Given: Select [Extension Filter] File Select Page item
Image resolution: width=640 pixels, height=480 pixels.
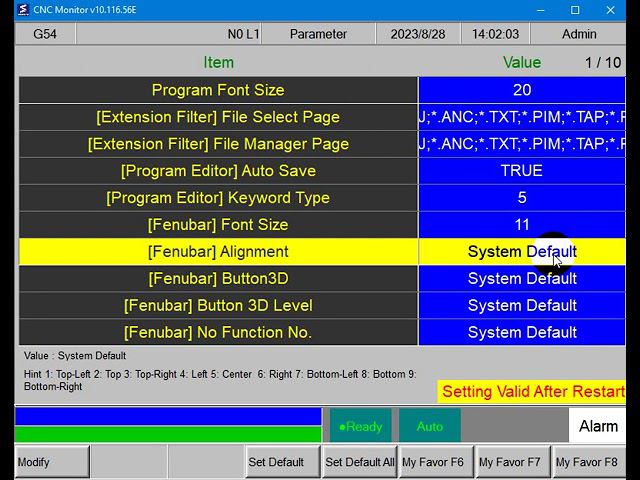Looking at the screenshot, I should [x=218, y=117].
